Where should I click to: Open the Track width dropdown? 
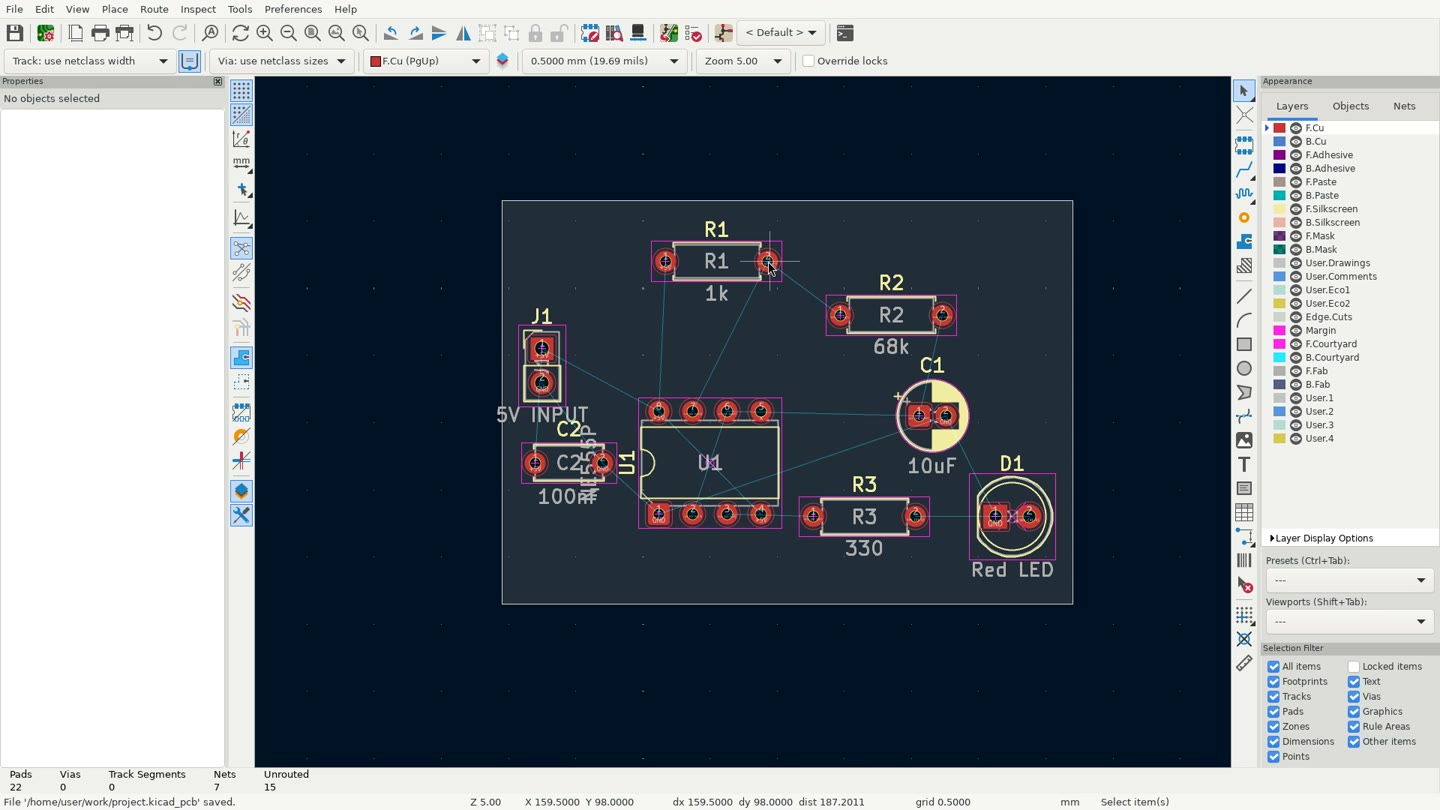point(88,61)
